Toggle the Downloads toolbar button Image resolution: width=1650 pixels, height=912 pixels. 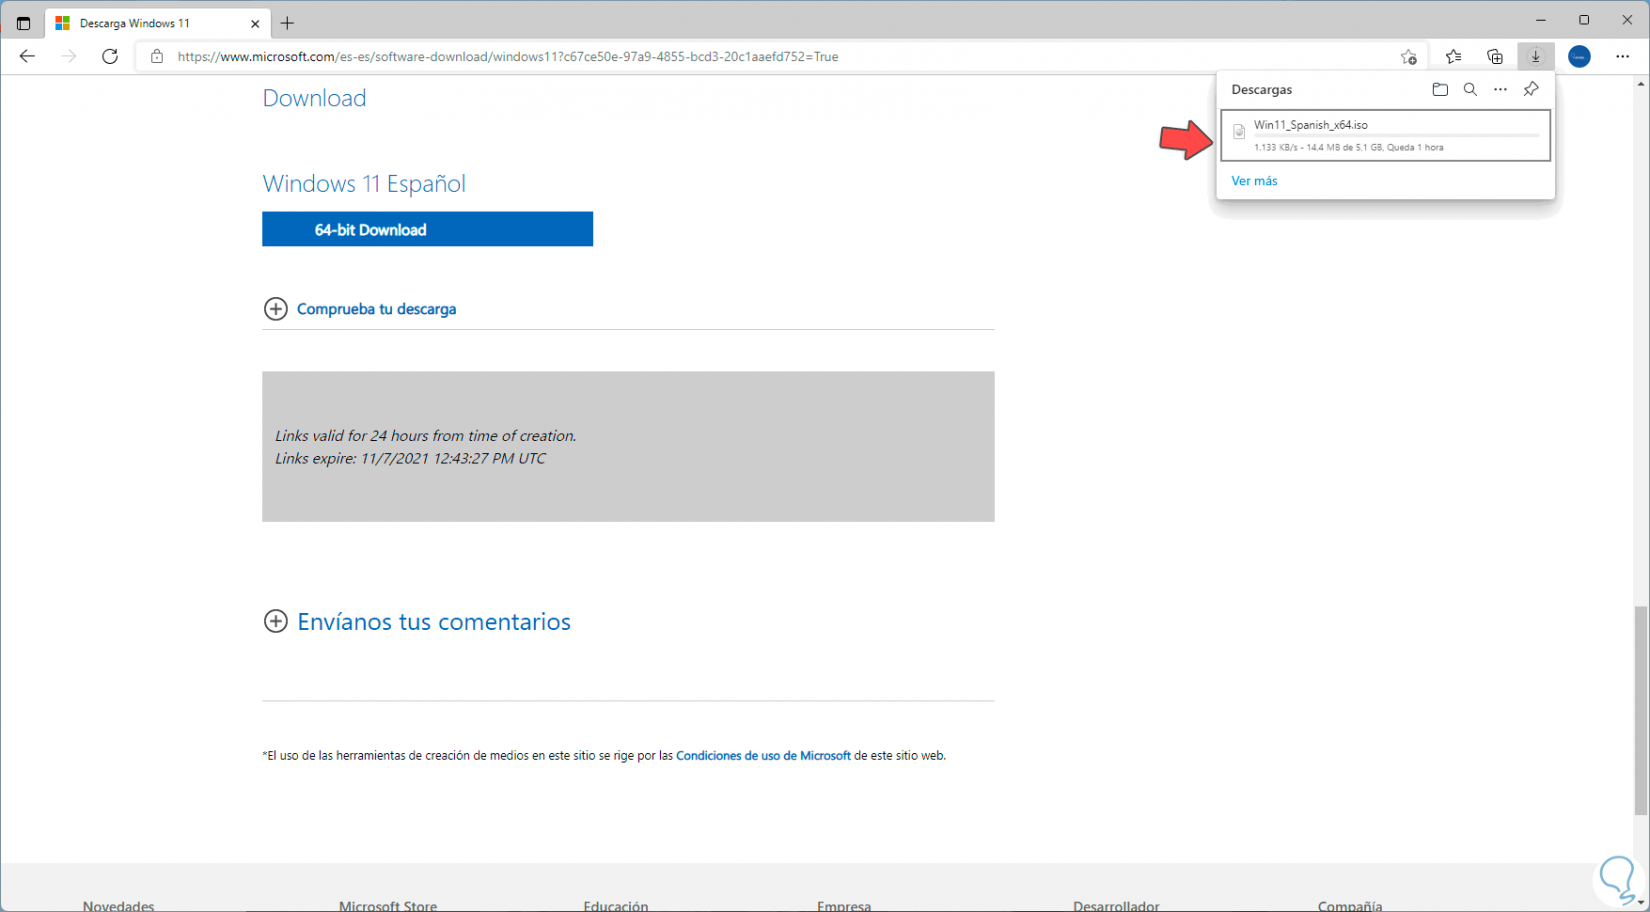click(x=1536, y=57)
